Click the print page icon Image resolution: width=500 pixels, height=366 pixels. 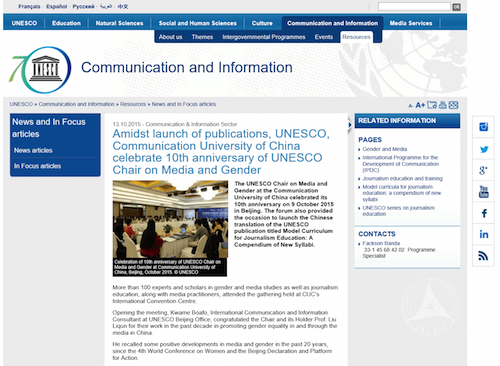click(443, 105)
